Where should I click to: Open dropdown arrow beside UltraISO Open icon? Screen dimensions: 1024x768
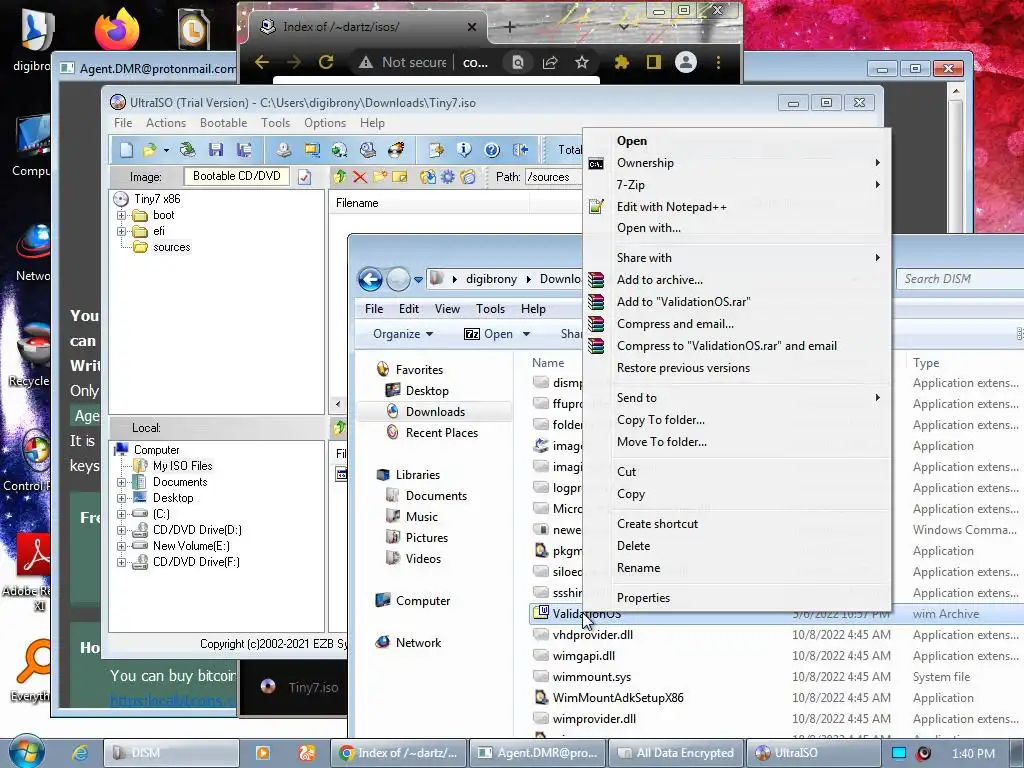[167, 150]
